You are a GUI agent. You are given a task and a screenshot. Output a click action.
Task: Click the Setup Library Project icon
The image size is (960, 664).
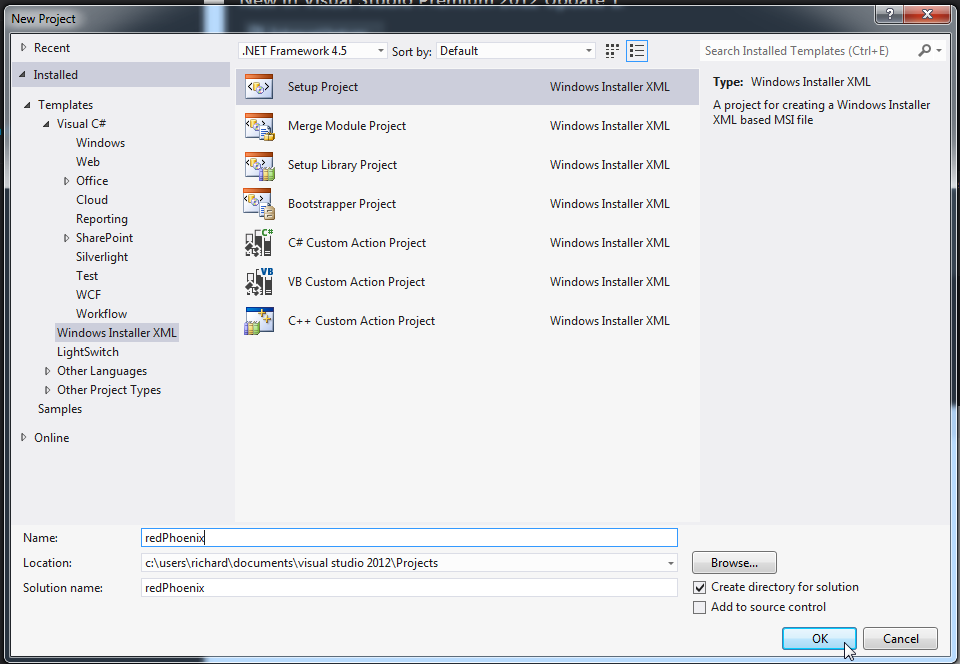point(259,165)
